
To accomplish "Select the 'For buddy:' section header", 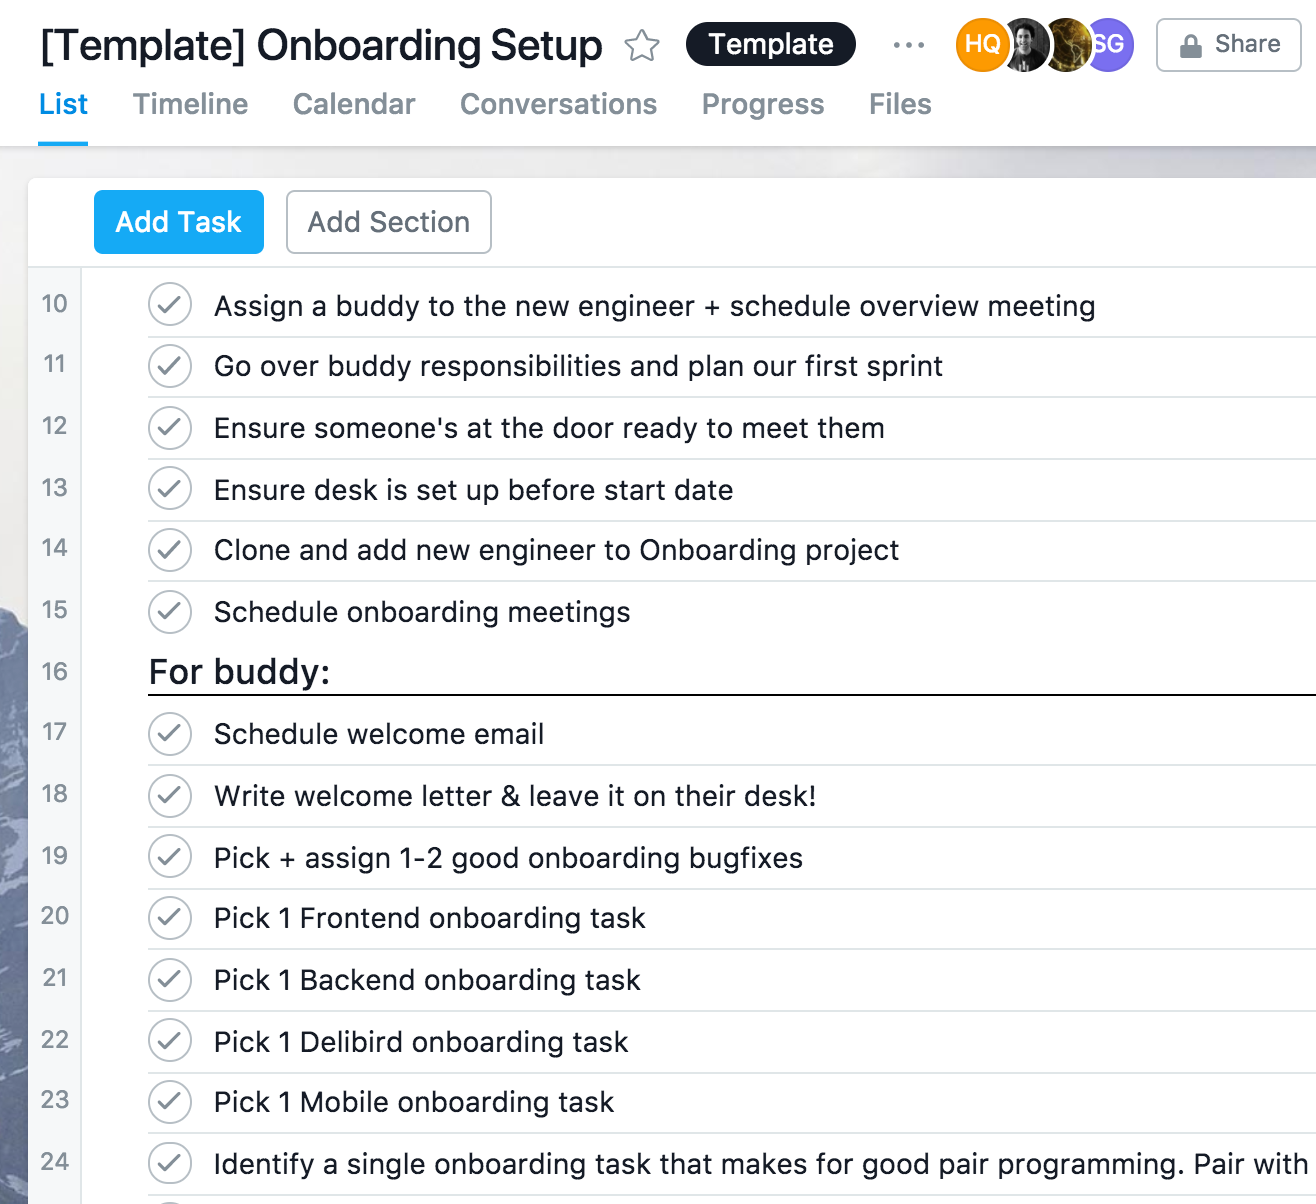I will [240, 672].
